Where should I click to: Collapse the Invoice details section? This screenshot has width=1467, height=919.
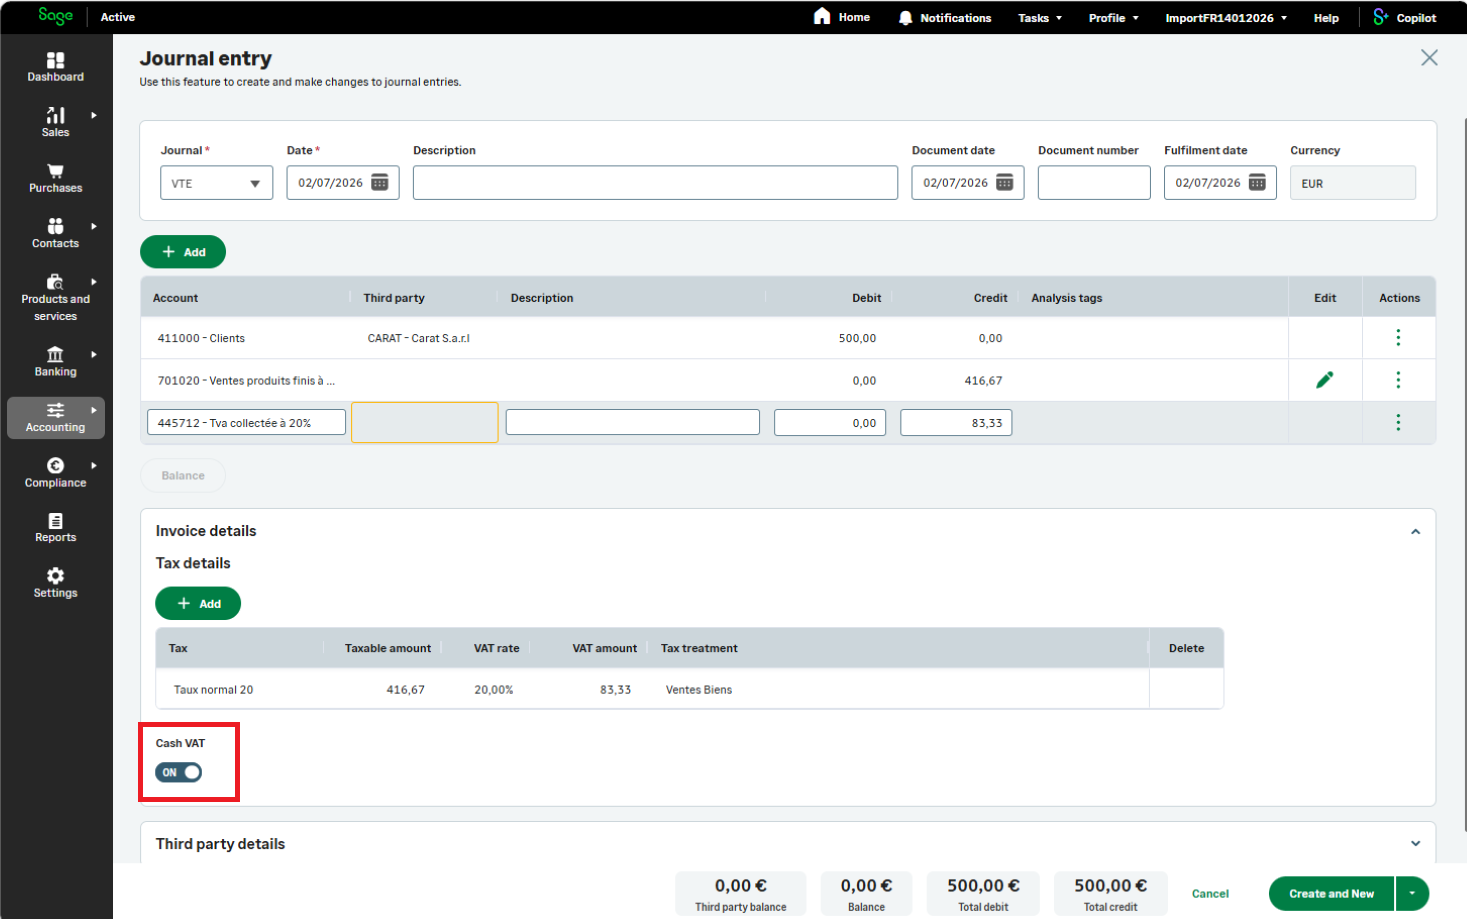tap(1415, 532)
